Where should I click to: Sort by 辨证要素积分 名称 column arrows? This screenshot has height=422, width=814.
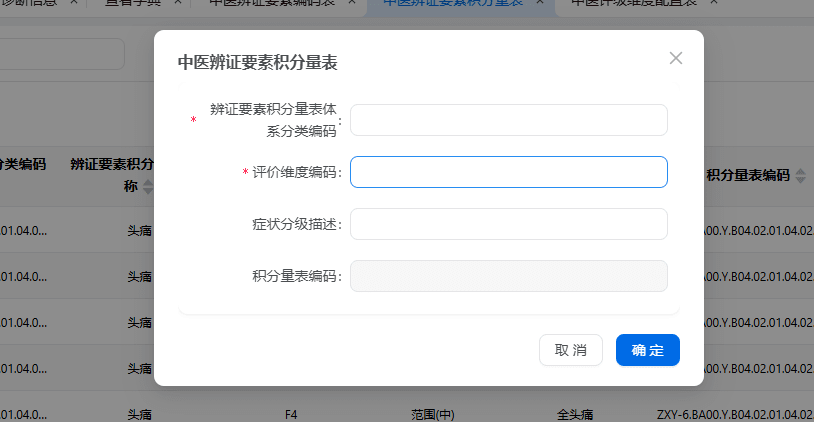point(148,186)
